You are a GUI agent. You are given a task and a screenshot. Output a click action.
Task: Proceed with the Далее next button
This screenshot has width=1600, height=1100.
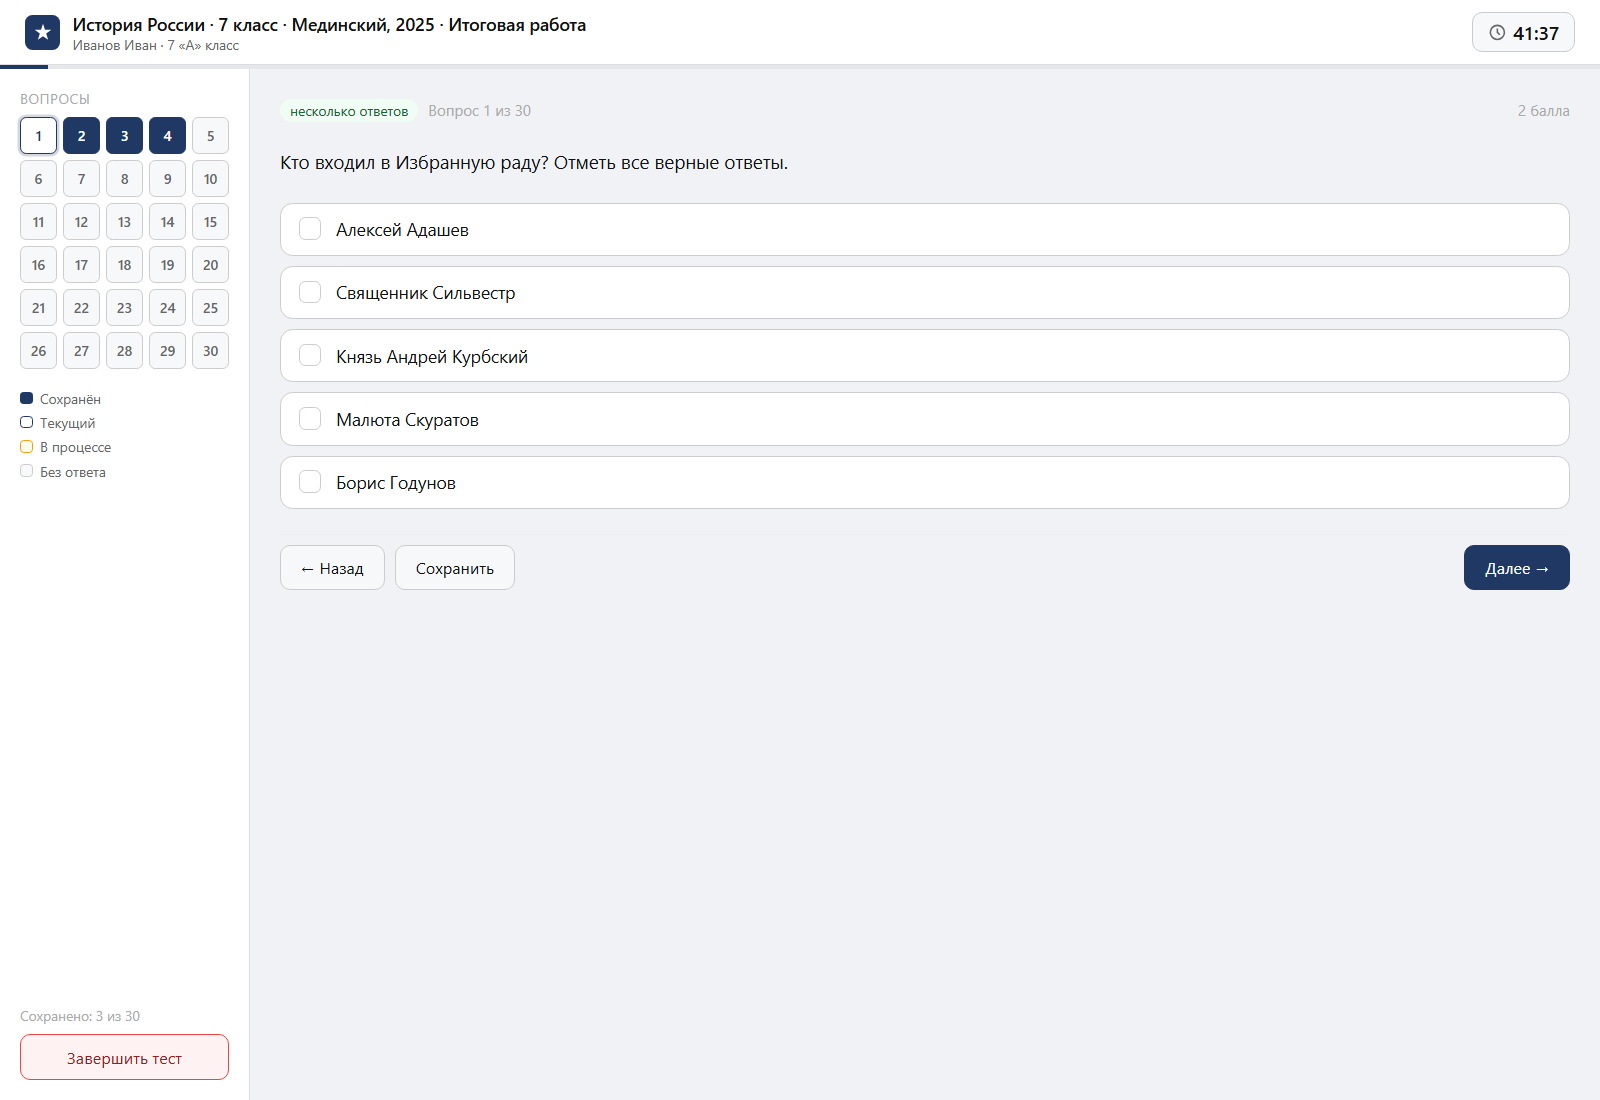coord(1517,568)
